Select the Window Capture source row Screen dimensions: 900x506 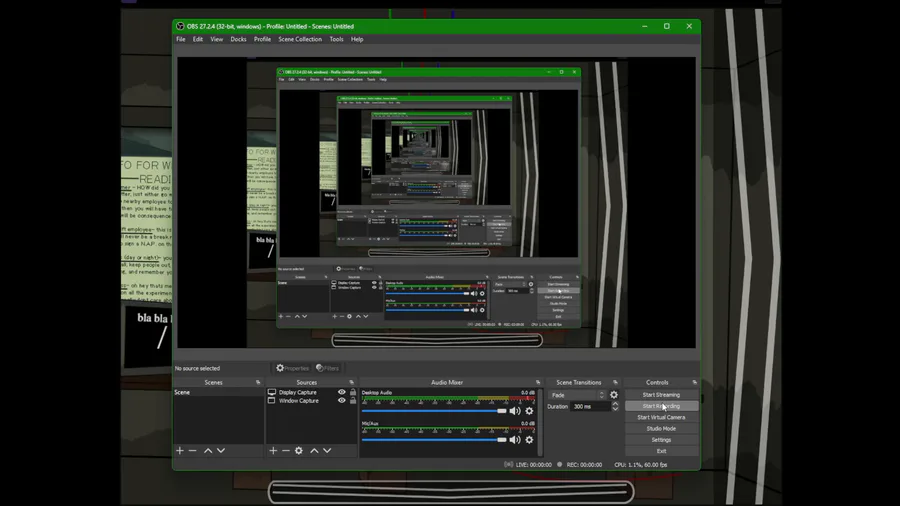312,400
